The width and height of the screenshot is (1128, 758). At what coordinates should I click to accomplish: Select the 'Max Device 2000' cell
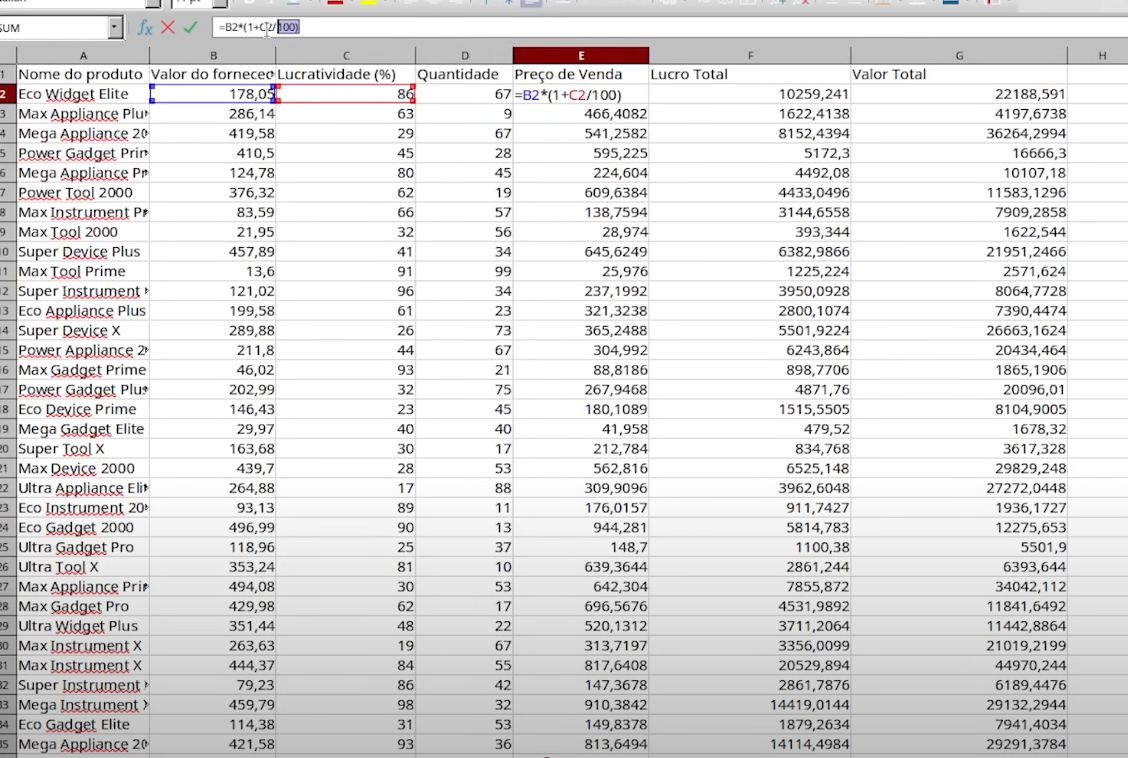[x=83, y=468]
